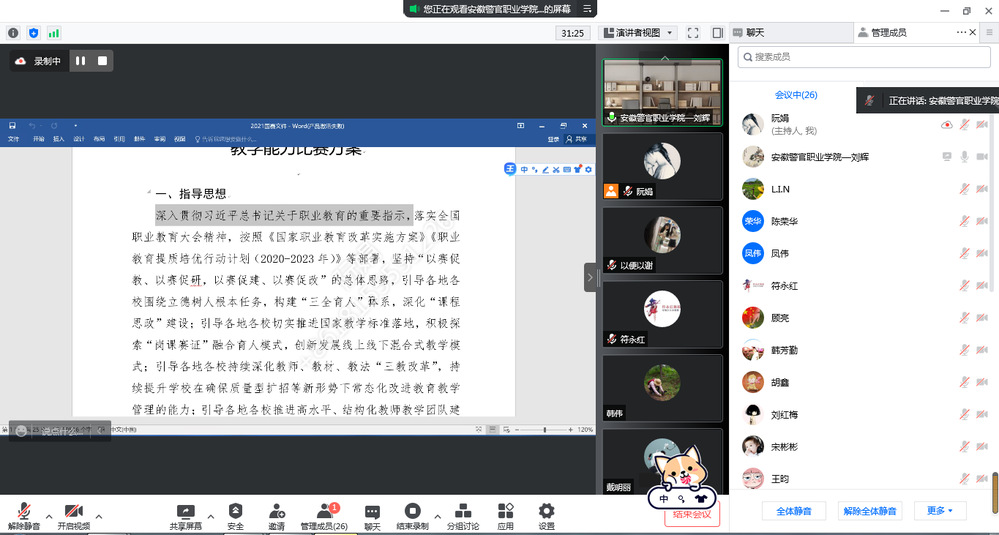Unmute microphone with 解除静音 button

click(x=23, y=512)
